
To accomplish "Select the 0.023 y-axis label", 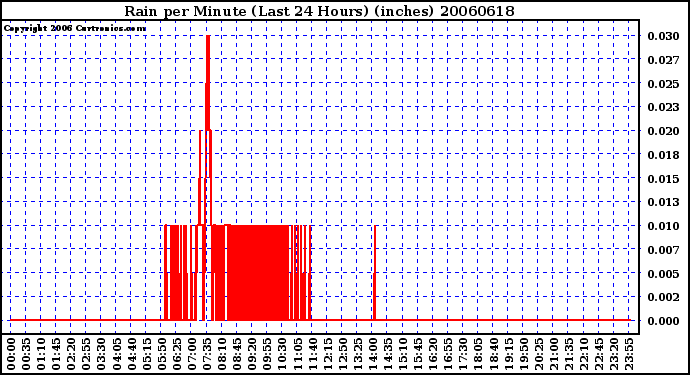I will coord(663,107).
